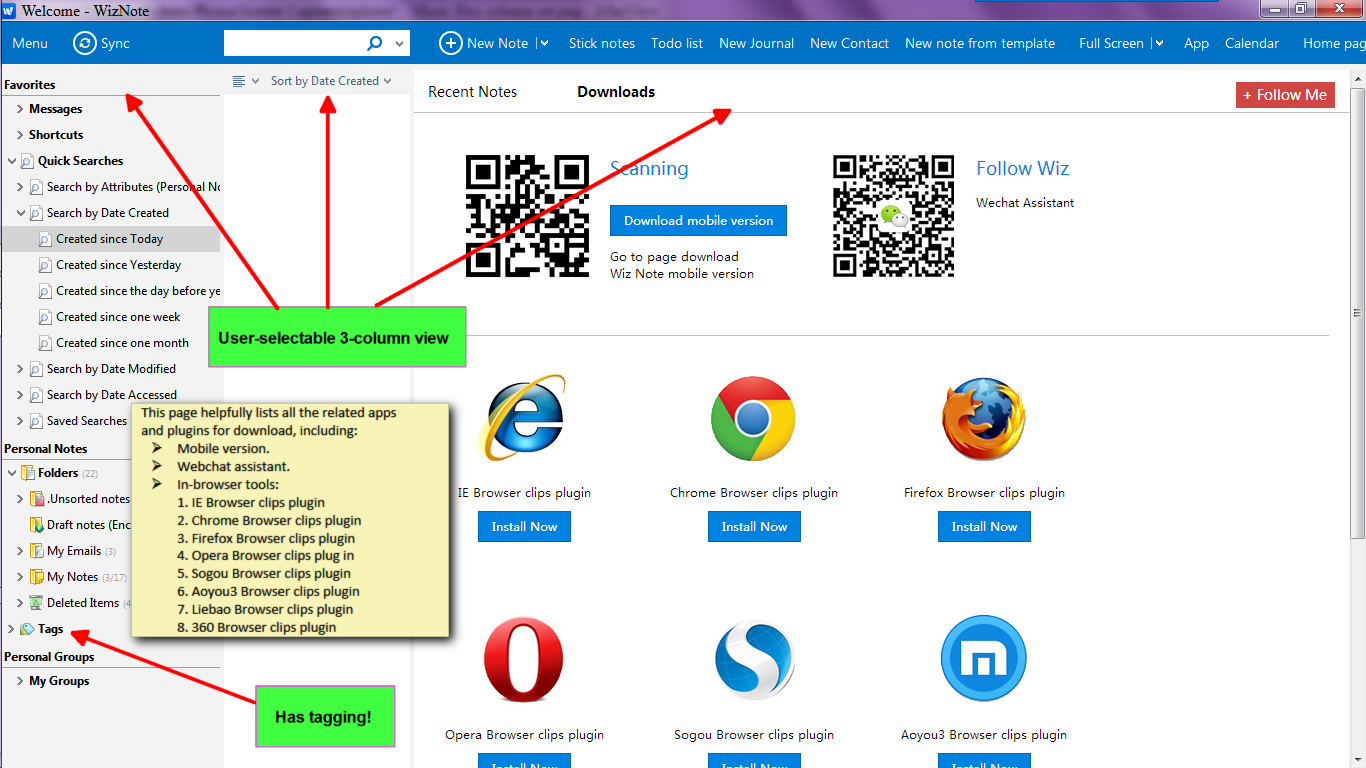
Task: Switch to the Downloads tab
Action: [616, 91]
